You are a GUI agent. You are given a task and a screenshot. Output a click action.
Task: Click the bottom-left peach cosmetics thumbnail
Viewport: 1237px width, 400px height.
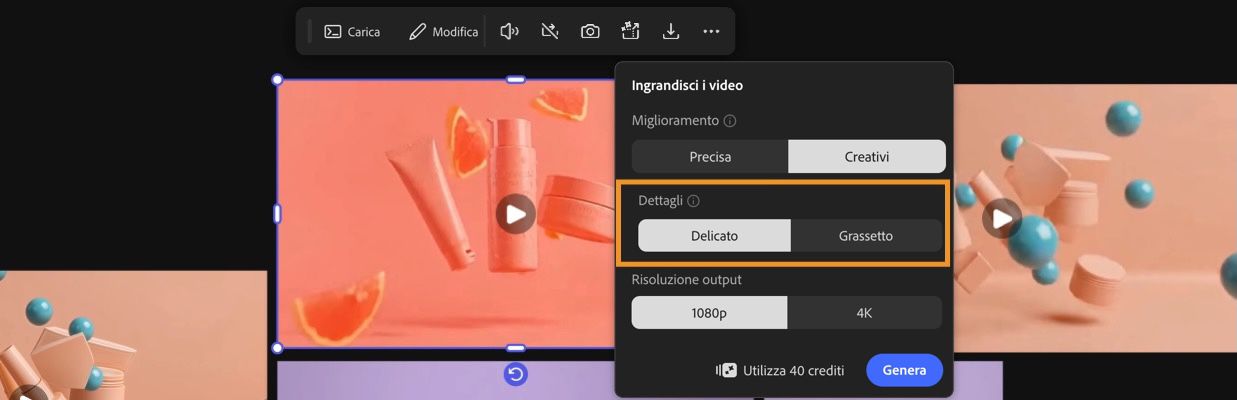[133, 335]
